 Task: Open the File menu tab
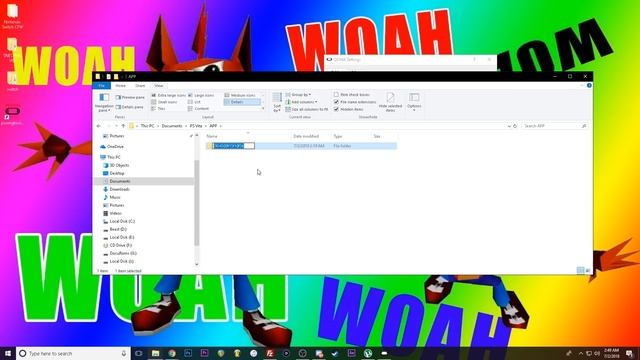click(102, 86)
